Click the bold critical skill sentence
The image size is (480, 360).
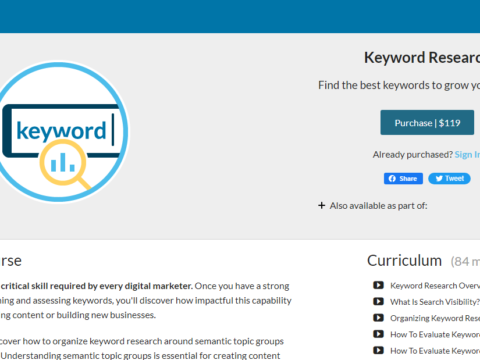pos(96,286)
